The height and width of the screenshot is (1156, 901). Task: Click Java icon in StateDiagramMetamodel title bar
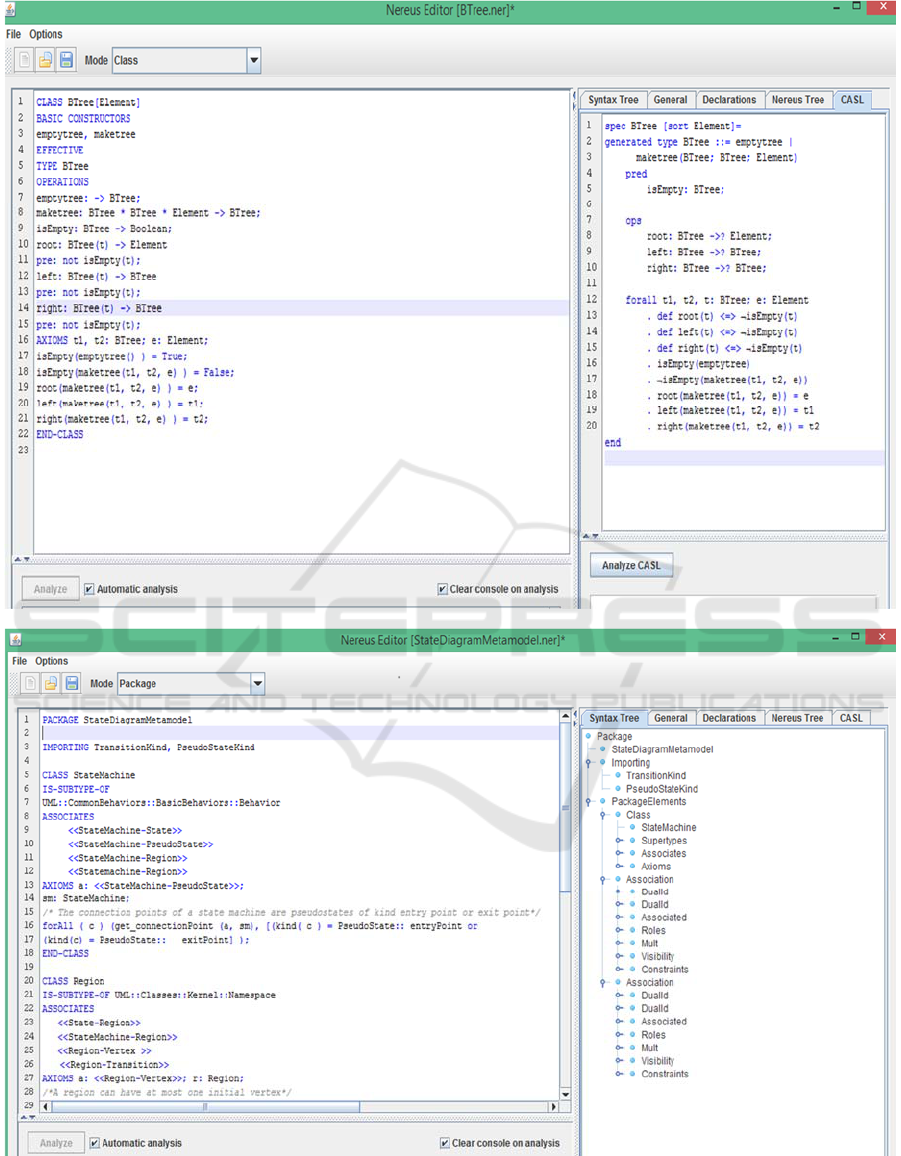(x=15, y=639)
